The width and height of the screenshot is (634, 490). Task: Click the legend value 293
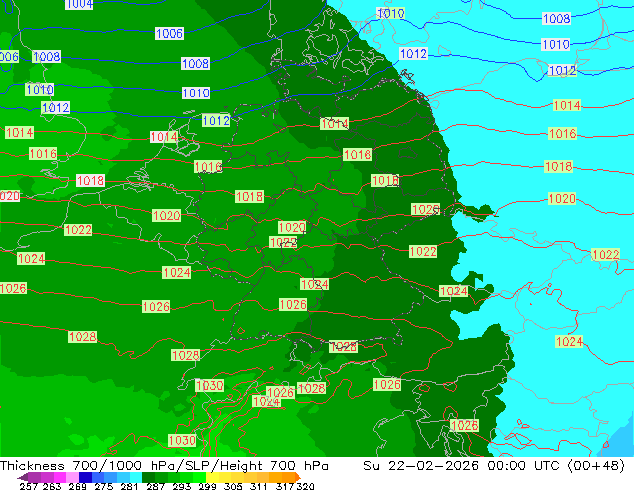181,486
